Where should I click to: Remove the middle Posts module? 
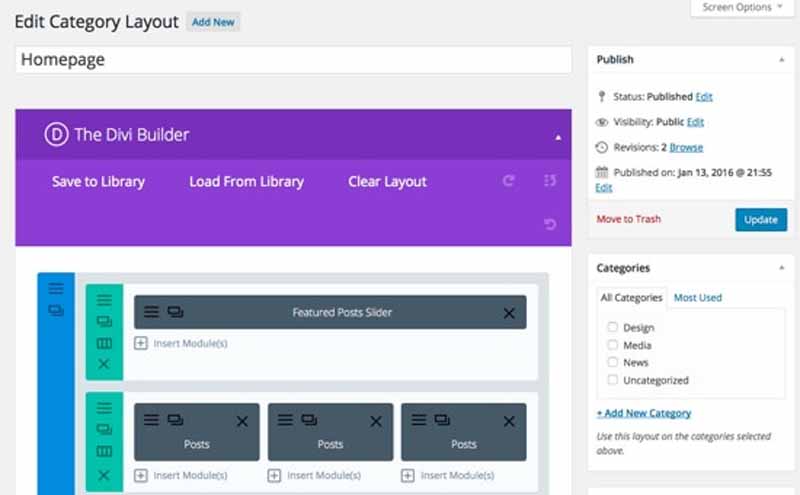click(x=376, y=422)
